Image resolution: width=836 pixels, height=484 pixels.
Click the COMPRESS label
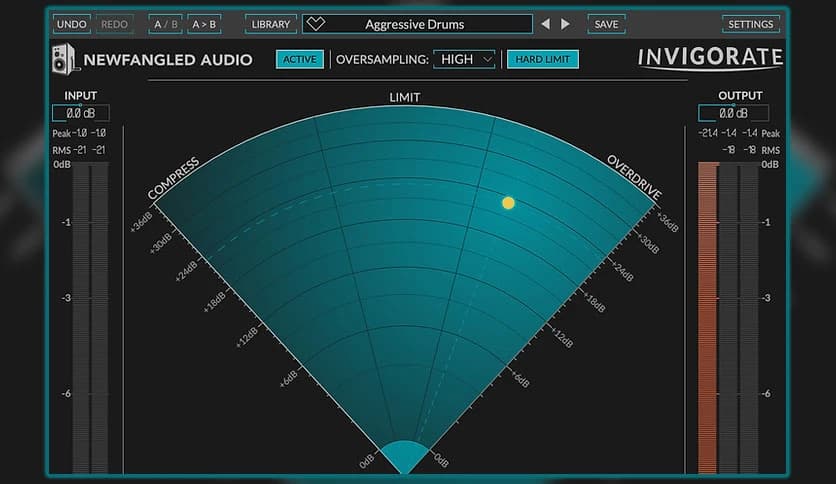tap(173, 178)
